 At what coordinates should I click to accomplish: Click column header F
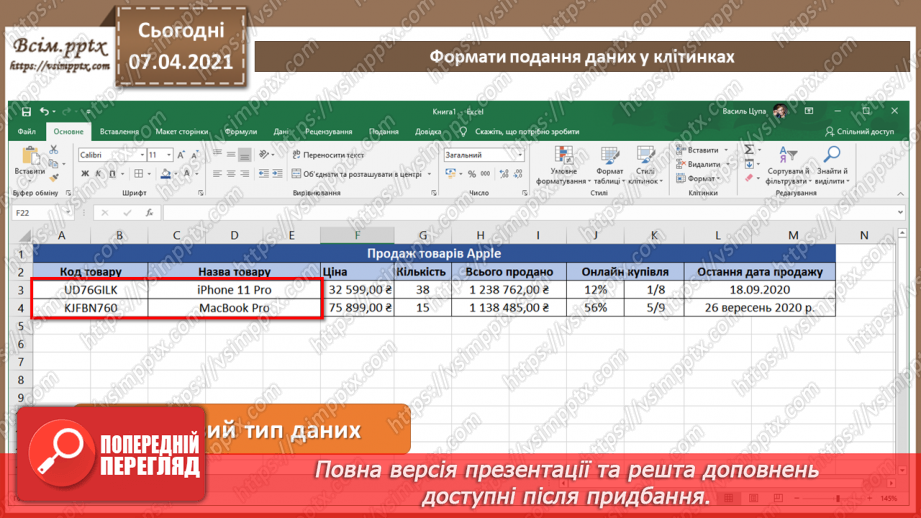click(x=357, y=235)
